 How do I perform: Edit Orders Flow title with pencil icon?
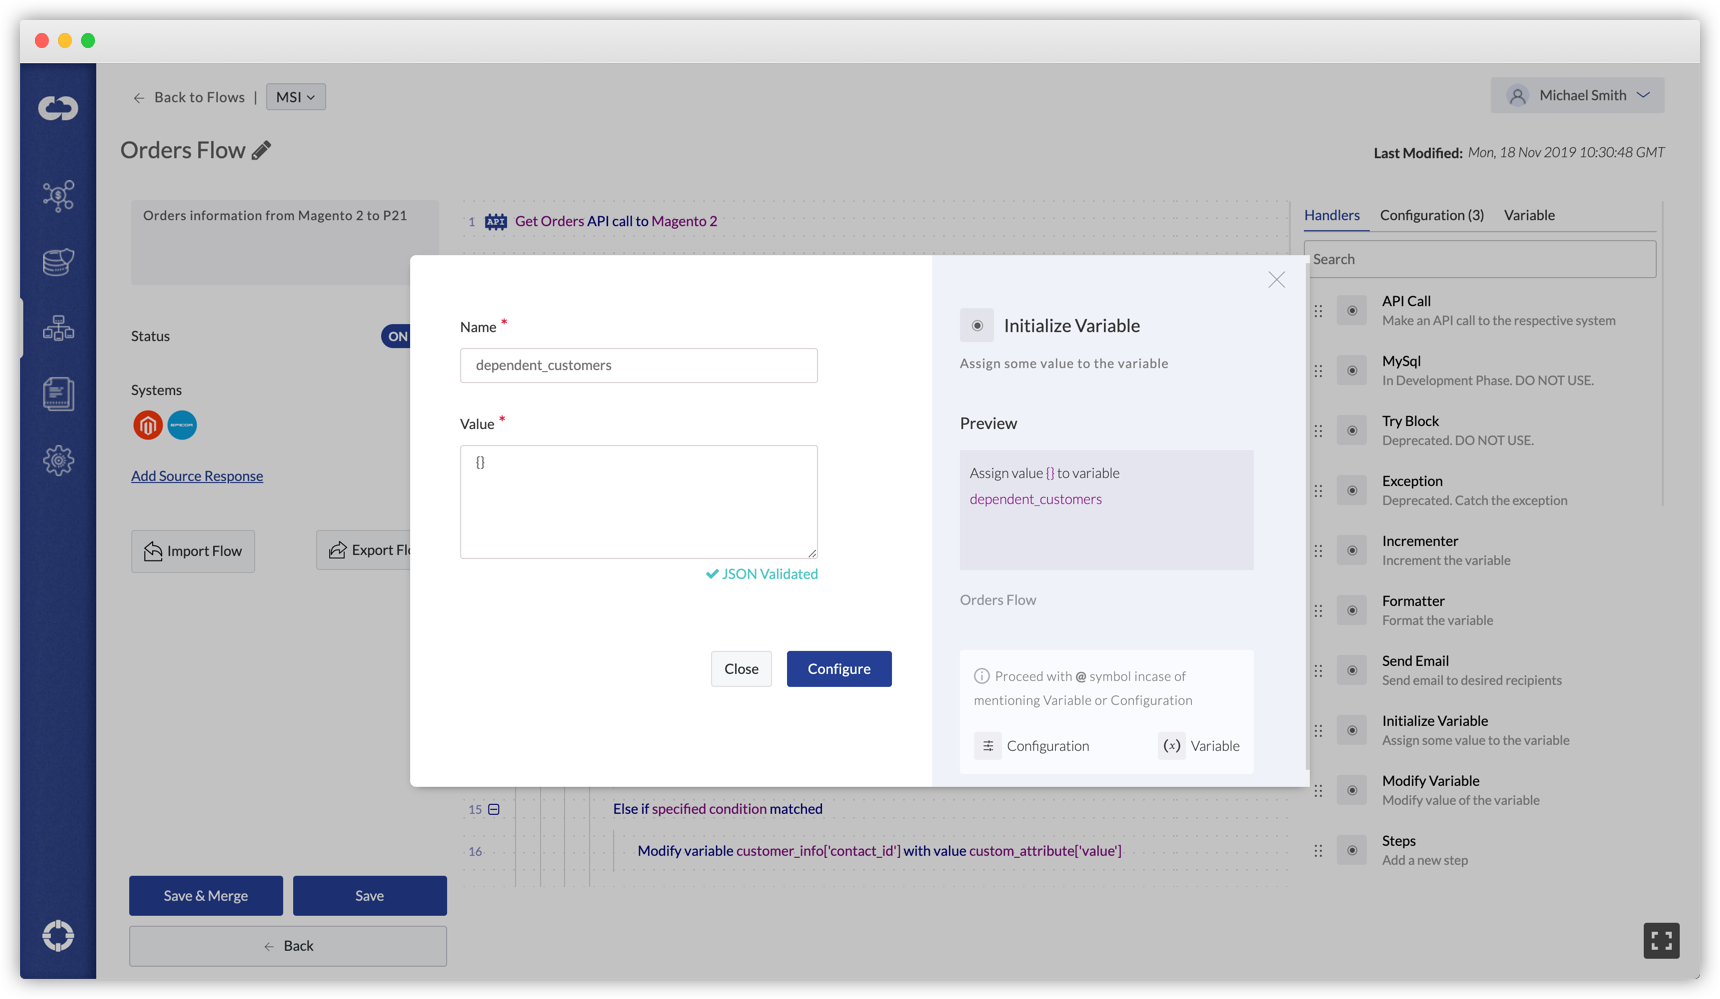tap(261, 150)
